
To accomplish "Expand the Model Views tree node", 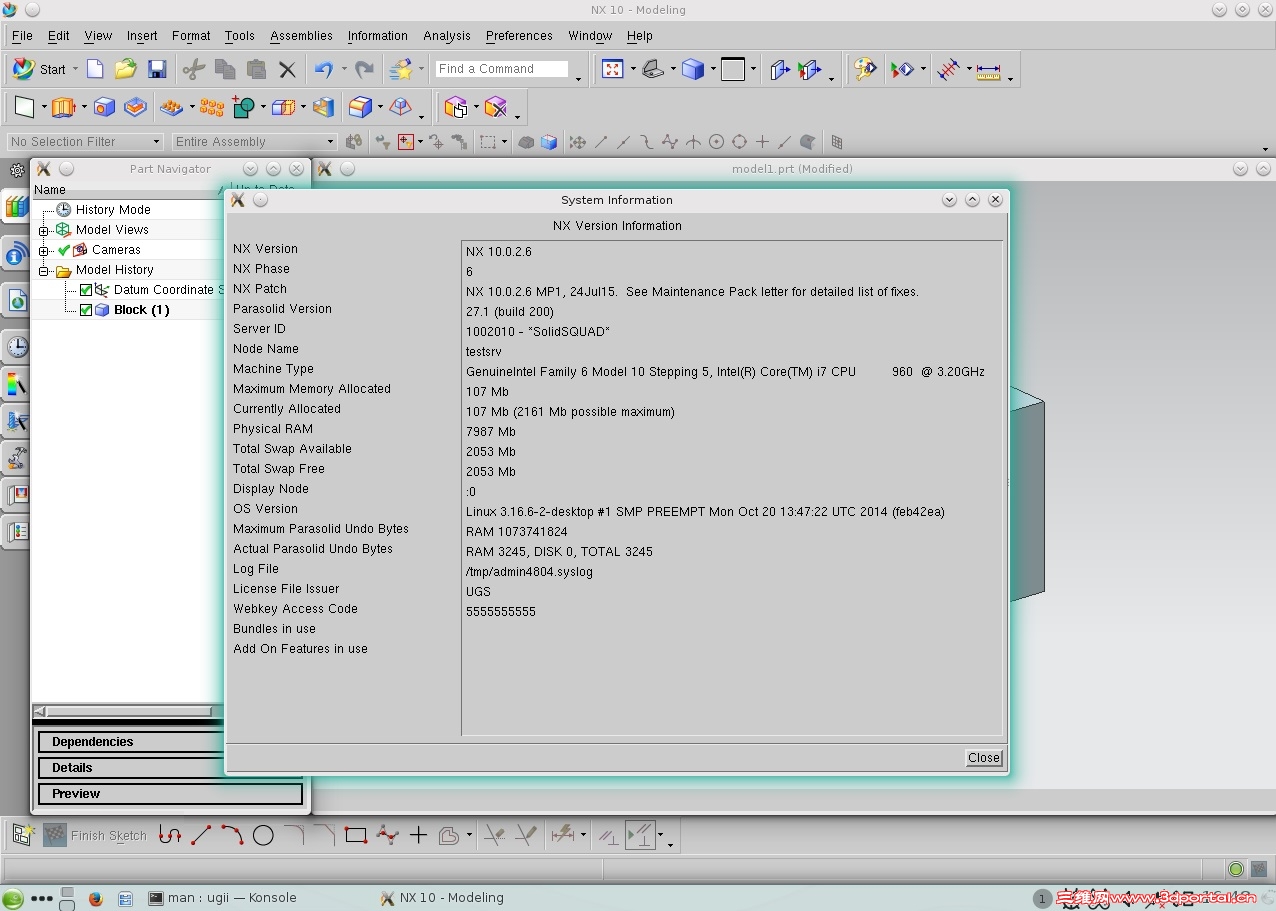I will pyautogui.click(x=42, y=229).
